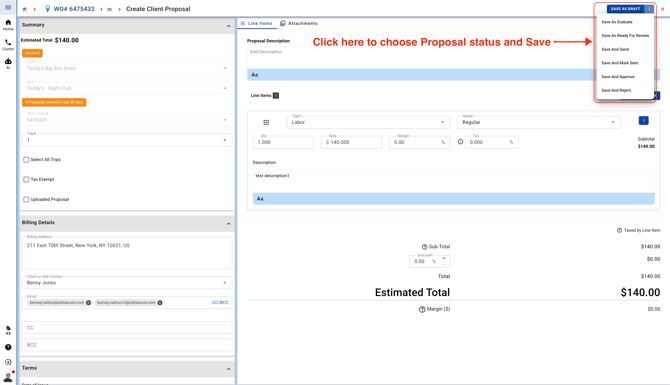Click the Tax percent field
The height and width of the screenshot is (385, 670).
pyautogui.click(x=491, y=142)
